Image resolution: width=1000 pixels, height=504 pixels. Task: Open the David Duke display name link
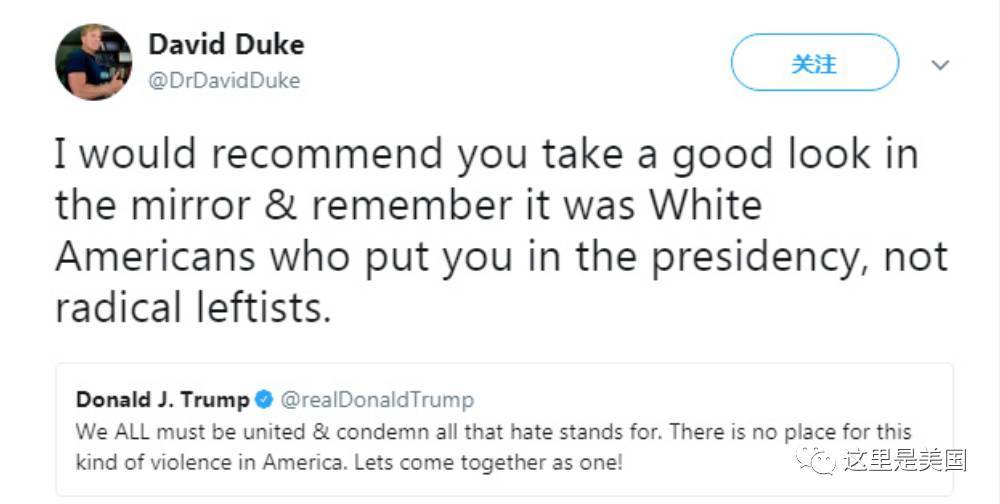click(x=226, y=45)
